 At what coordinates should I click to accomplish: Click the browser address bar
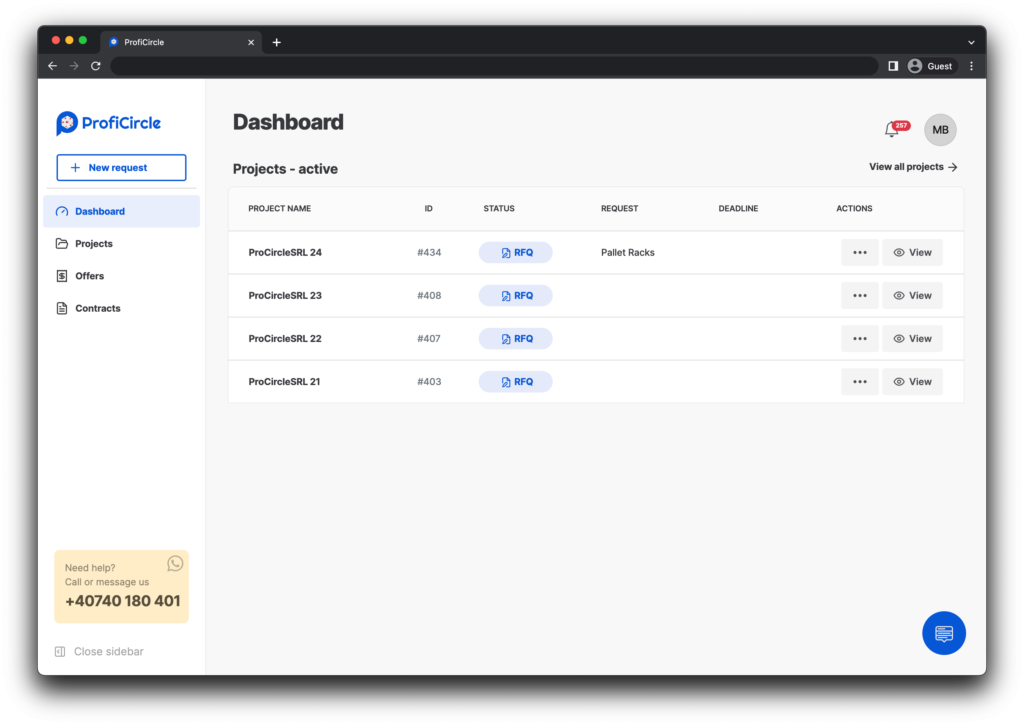point(494,66)
